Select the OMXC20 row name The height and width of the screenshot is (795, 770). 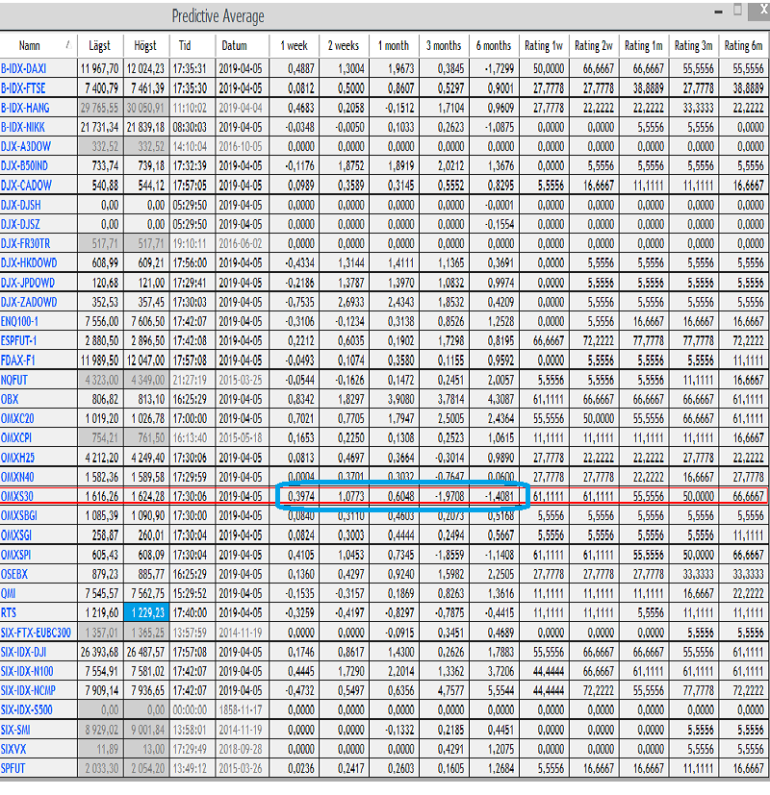pos(17,418)
